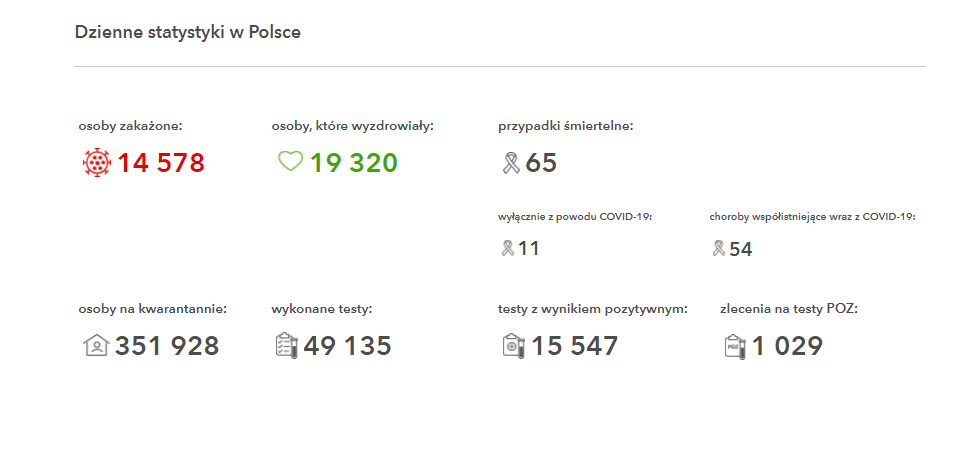Image resolution: width=962 pixels, height=472 pixels.
Task: Click the 'Dzienne statystyki w Polsce' heading
Action: click(188, 33)
